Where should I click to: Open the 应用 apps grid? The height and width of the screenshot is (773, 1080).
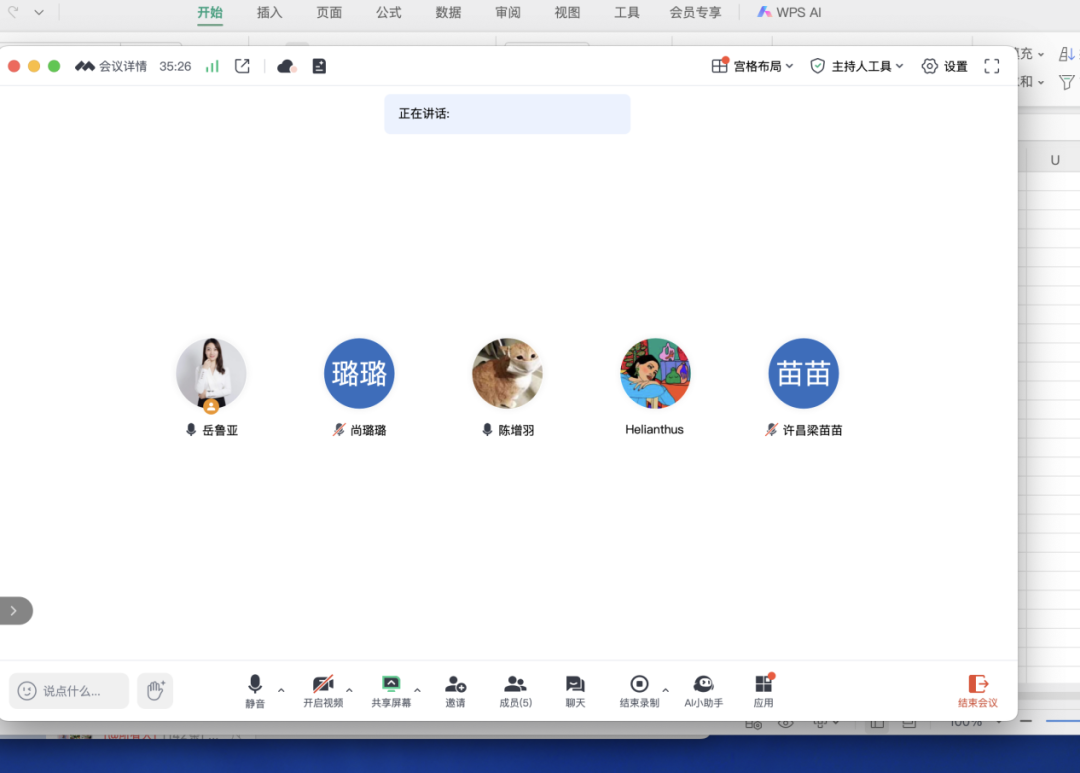click(763, 690)
